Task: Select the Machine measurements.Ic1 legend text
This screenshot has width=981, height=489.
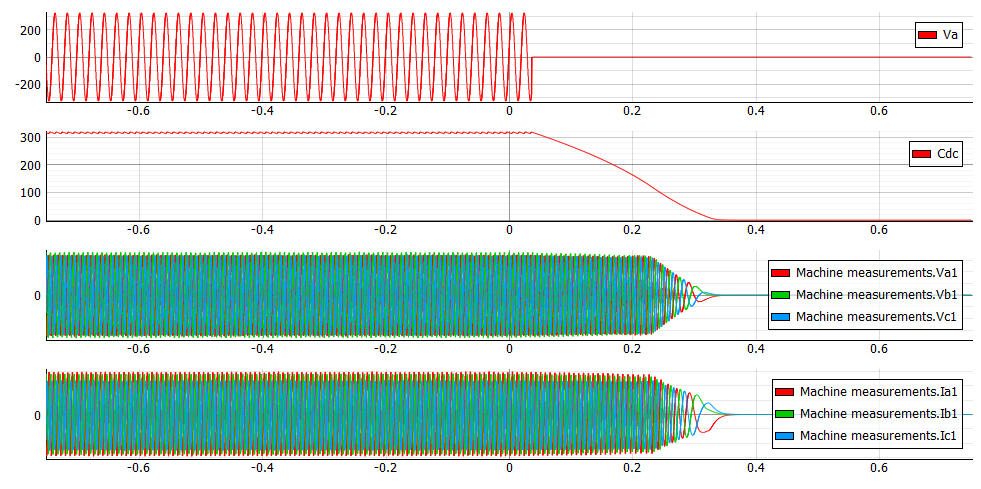Action: 879,435
